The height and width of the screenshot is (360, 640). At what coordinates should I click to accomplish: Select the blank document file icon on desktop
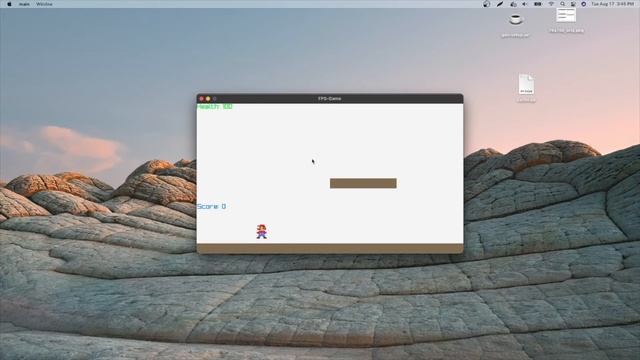tap(526, 84)
